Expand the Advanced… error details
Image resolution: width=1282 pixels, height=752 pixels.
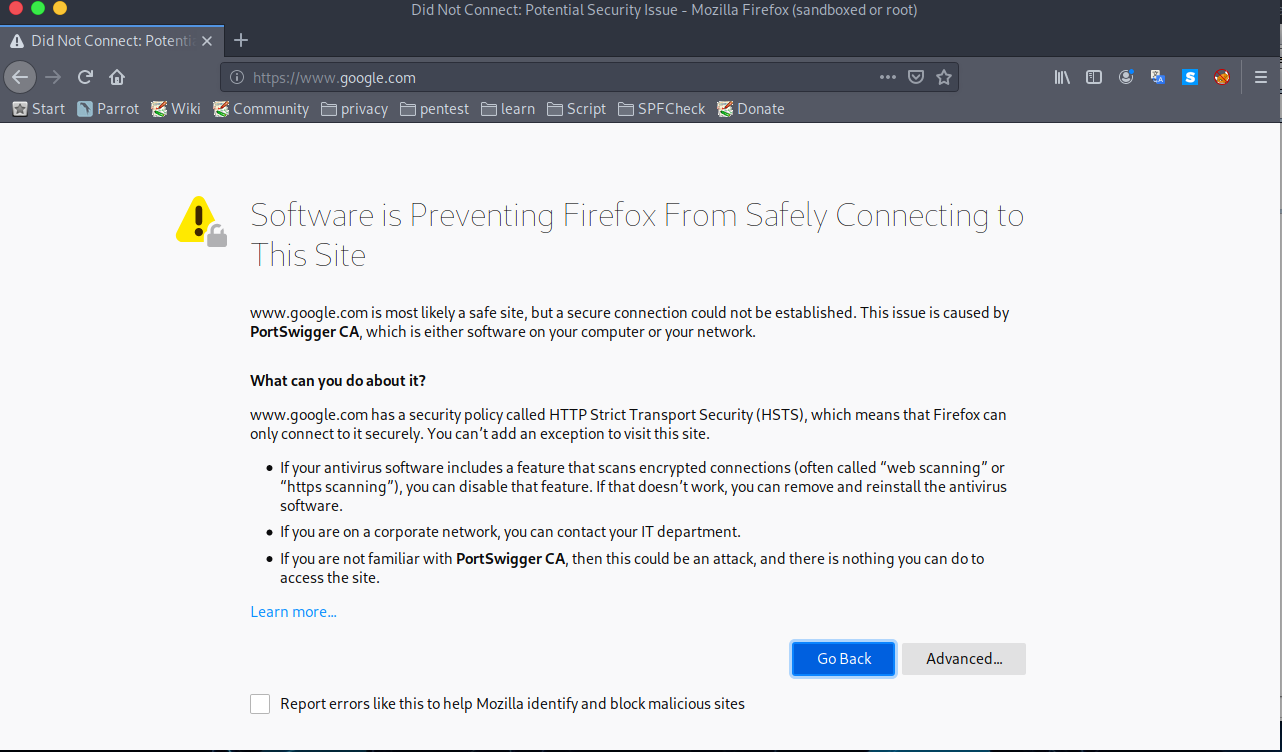(964, 659)
